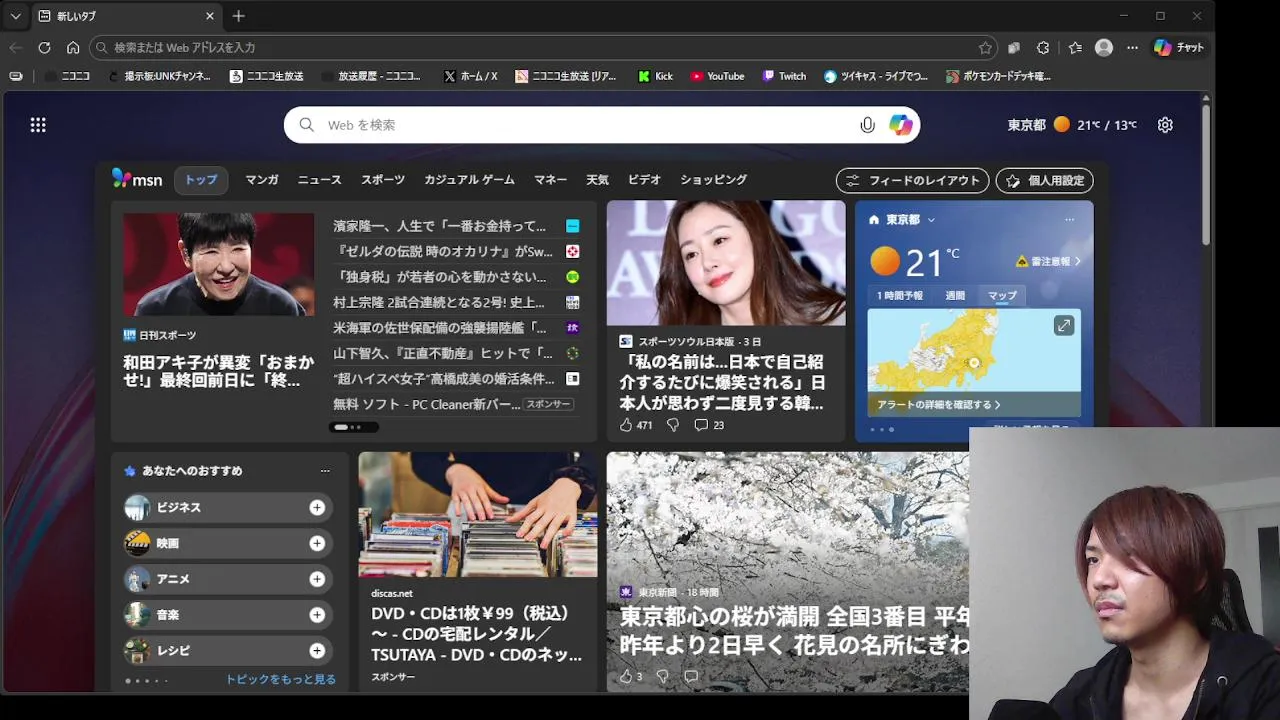Click carousel page indicator under headlines
This screenshot has width=1280, height=720.
pos(353,427)
